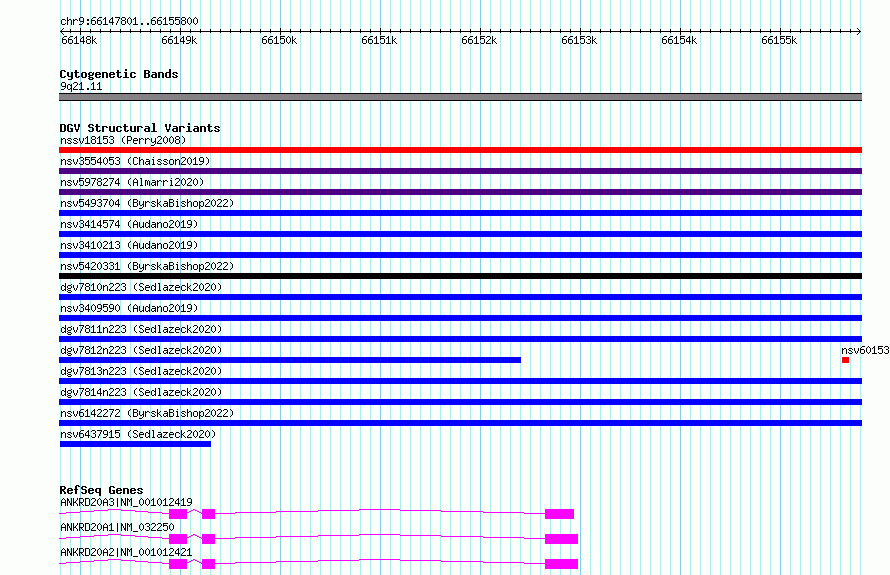The width and height of the screenshot is (890, 575).
Task: Click the 9q21.11 cytogenetic band bar
Action: 460,97
